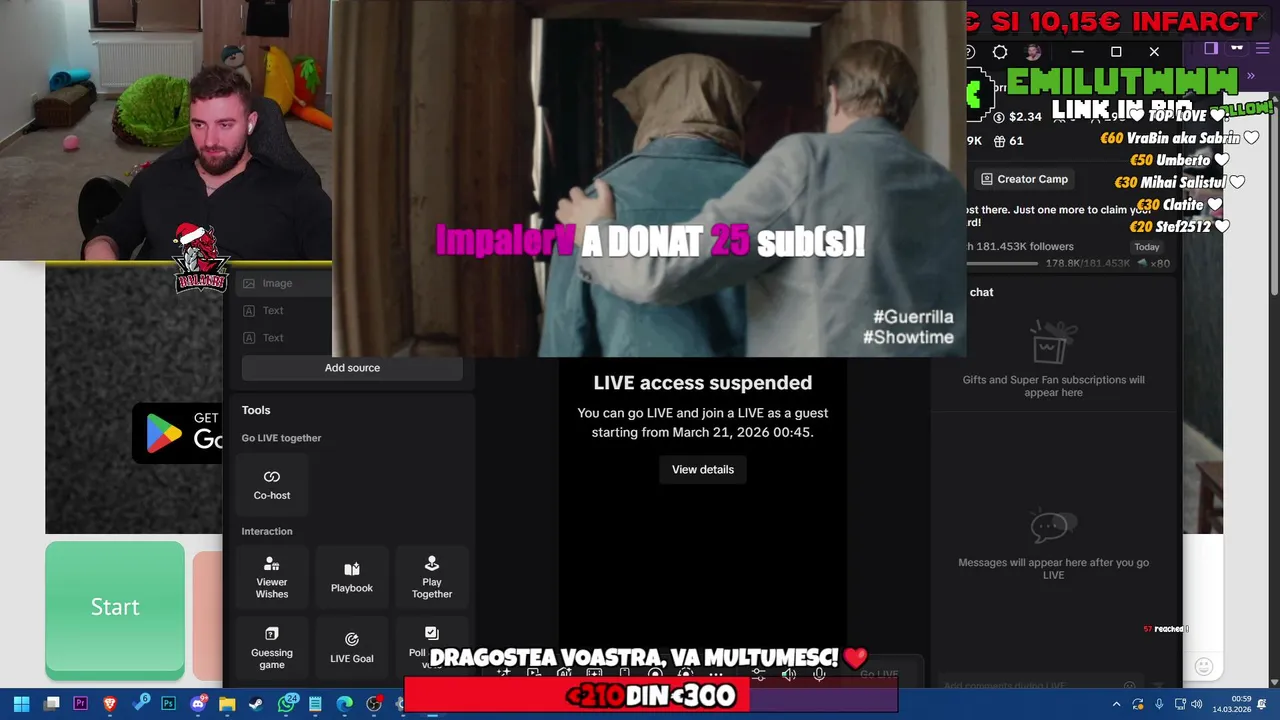Open Brave browser from taskbar
The width and height of the screenshot is (1280, 720).
(110, 704)
